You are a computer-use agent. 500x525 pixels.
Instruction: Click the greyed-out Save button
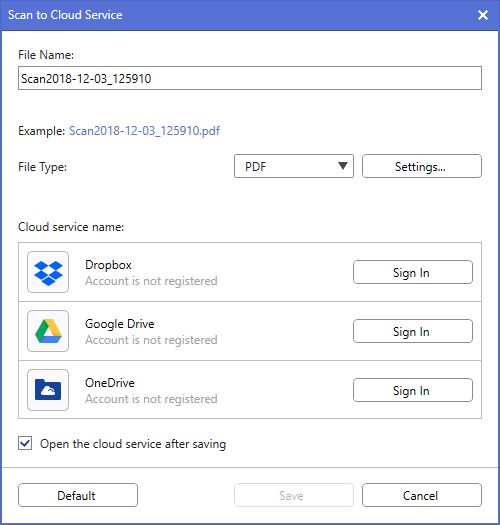click(294, 495)
